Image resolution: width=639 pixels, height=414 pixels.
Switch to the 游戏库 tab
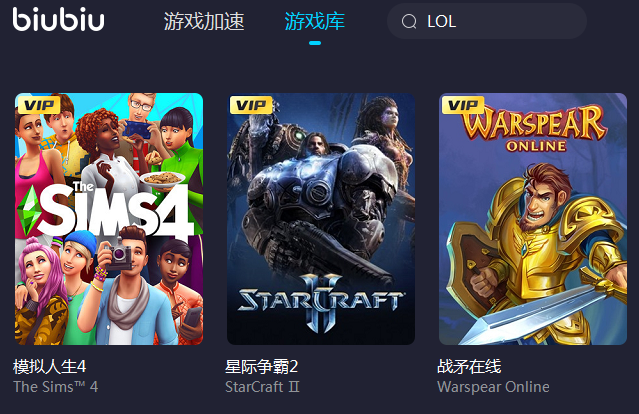(315, 21)
